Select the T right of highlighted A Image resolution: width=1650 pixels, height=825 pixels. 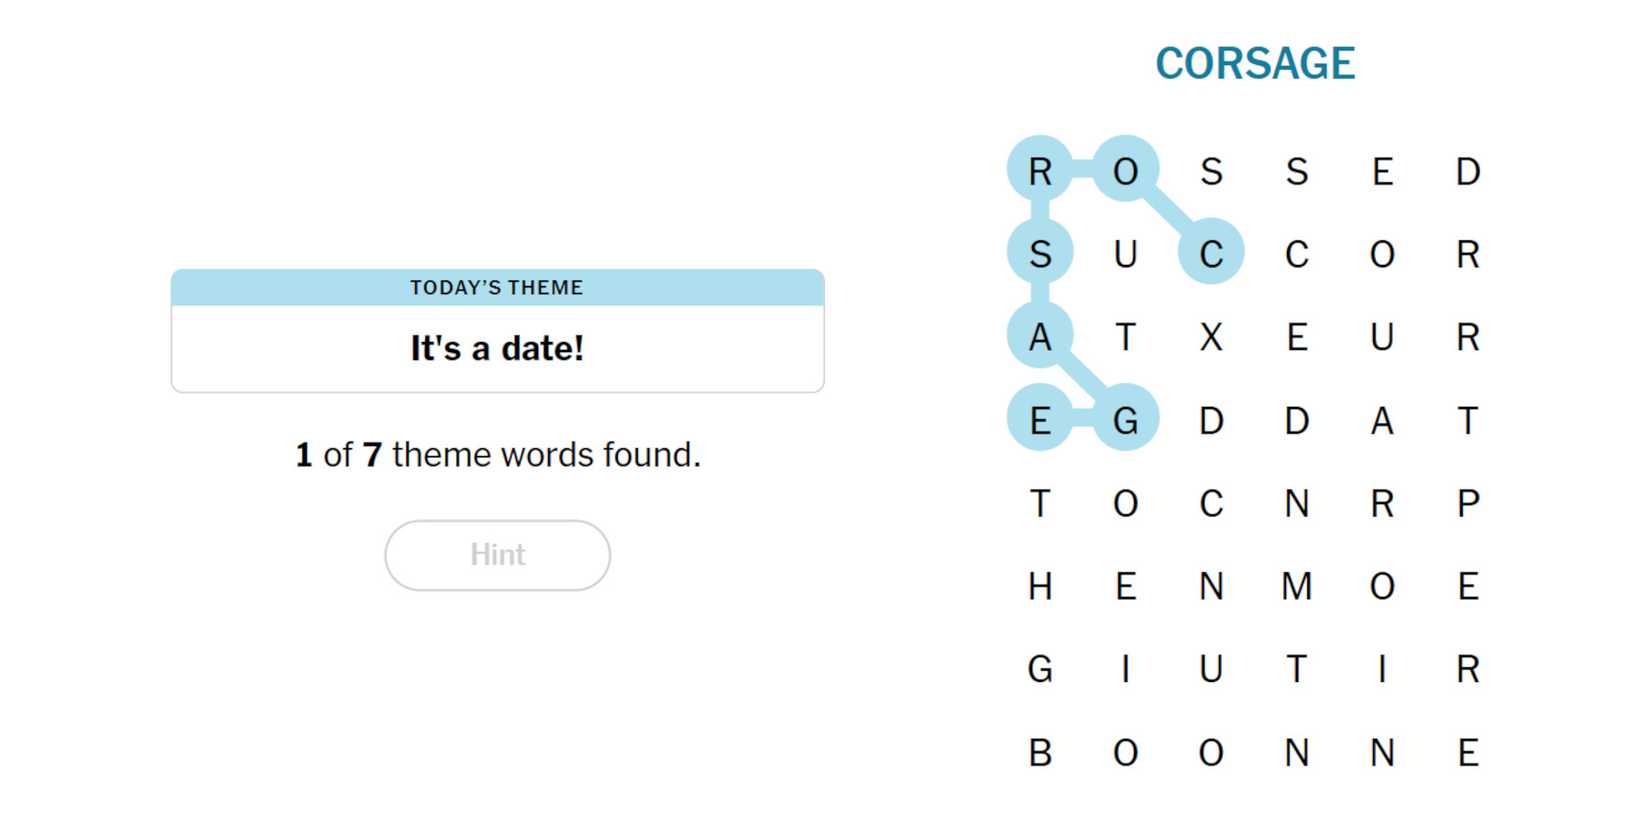[x=1126, y=338]
